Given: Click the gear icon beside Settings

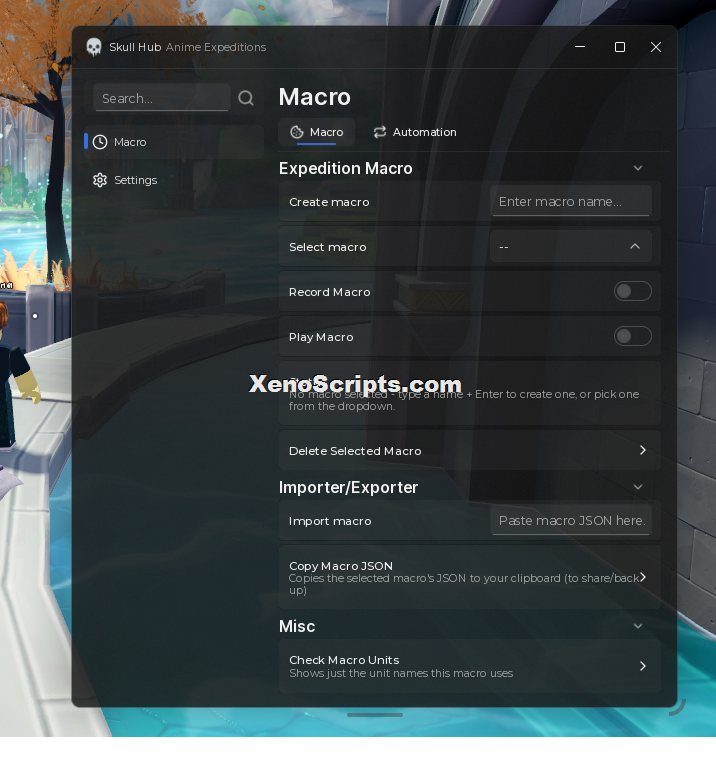Looking at the screenshot, I should (100, 180).
